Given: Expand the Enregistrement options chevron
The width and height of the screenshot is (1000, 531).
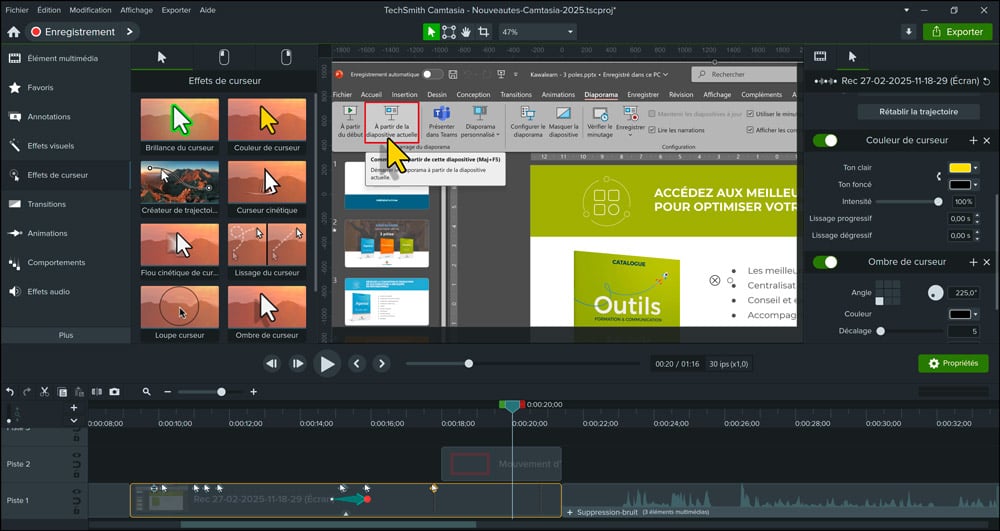Looking at the screenshot, I should [129, 32].
